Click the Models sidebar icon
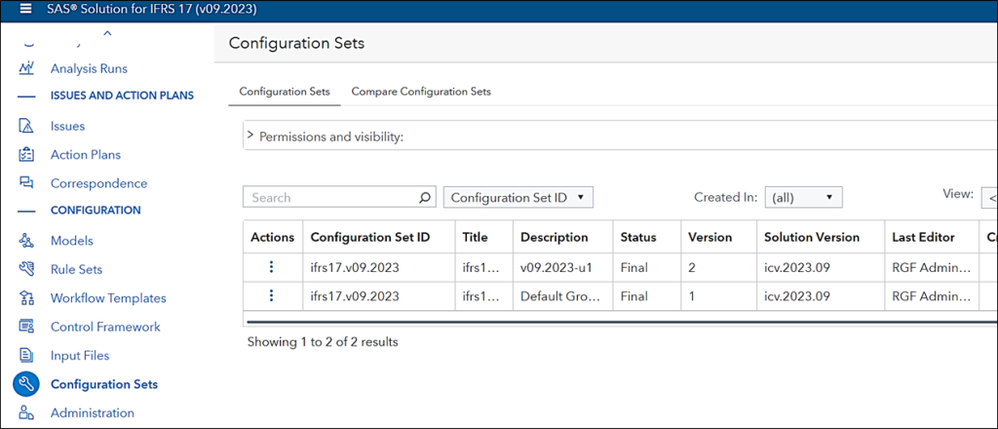The height and width of the screenshot is (429, 998). 27,241
